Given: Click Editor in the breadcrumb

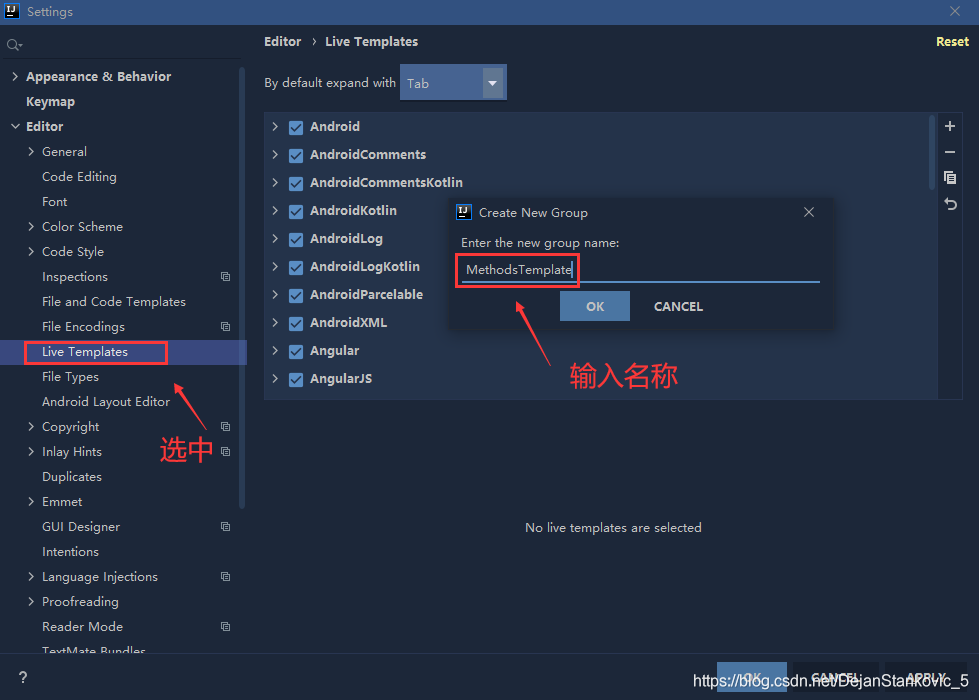Looking at the screenshot, I should click(x=282, y=41).
